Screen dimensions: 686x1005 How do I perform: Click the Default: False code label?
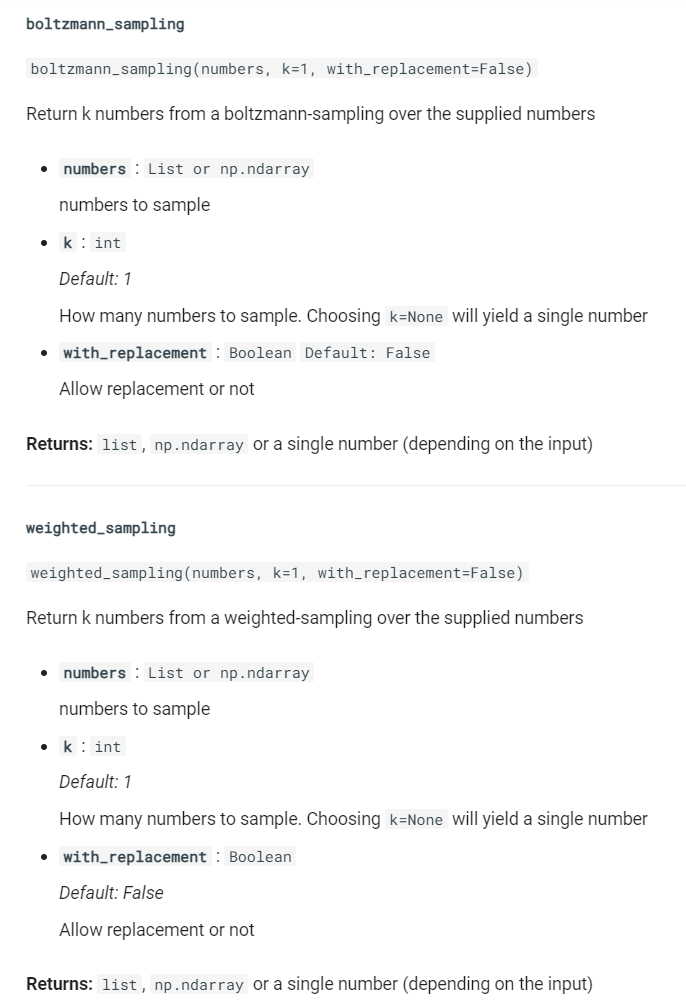367,353
